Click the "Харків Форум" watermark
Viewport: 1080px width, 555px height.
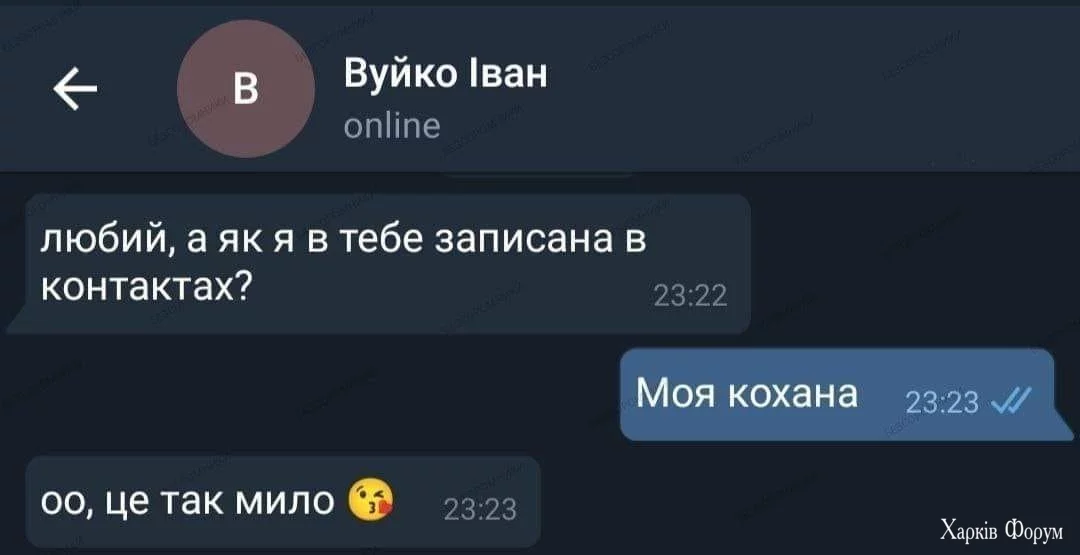[1001, 531]
